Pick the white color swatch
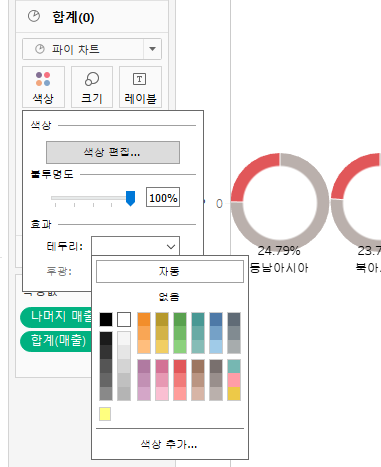 124,319
